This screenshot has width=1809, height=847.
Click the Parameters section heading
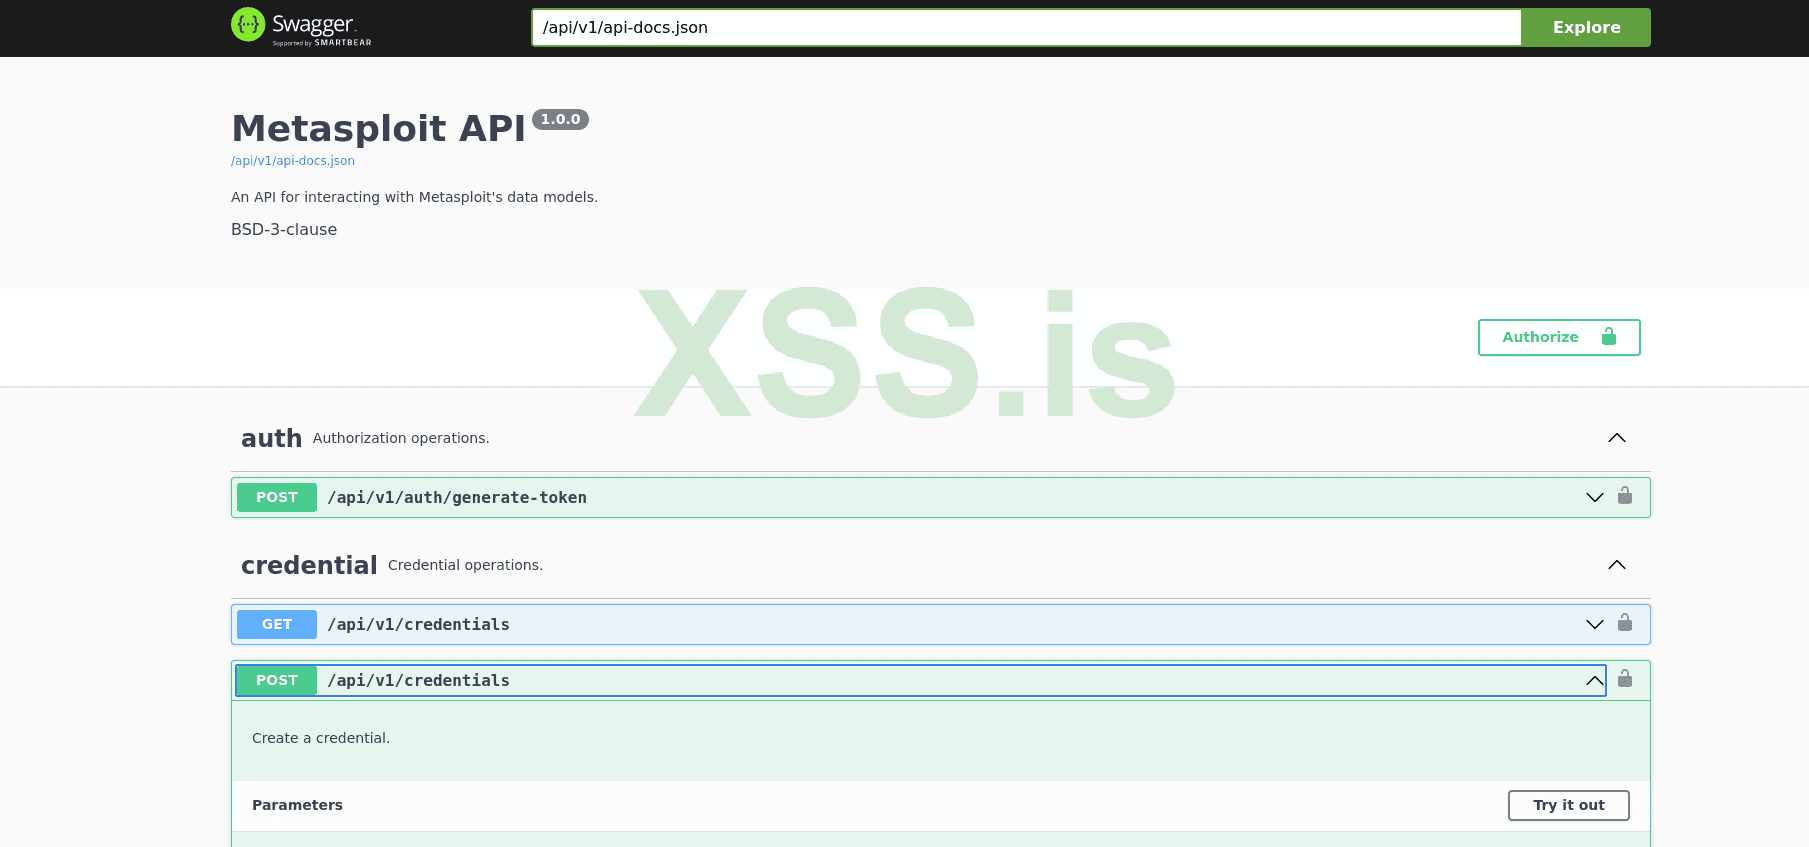[x=297, y=805]
